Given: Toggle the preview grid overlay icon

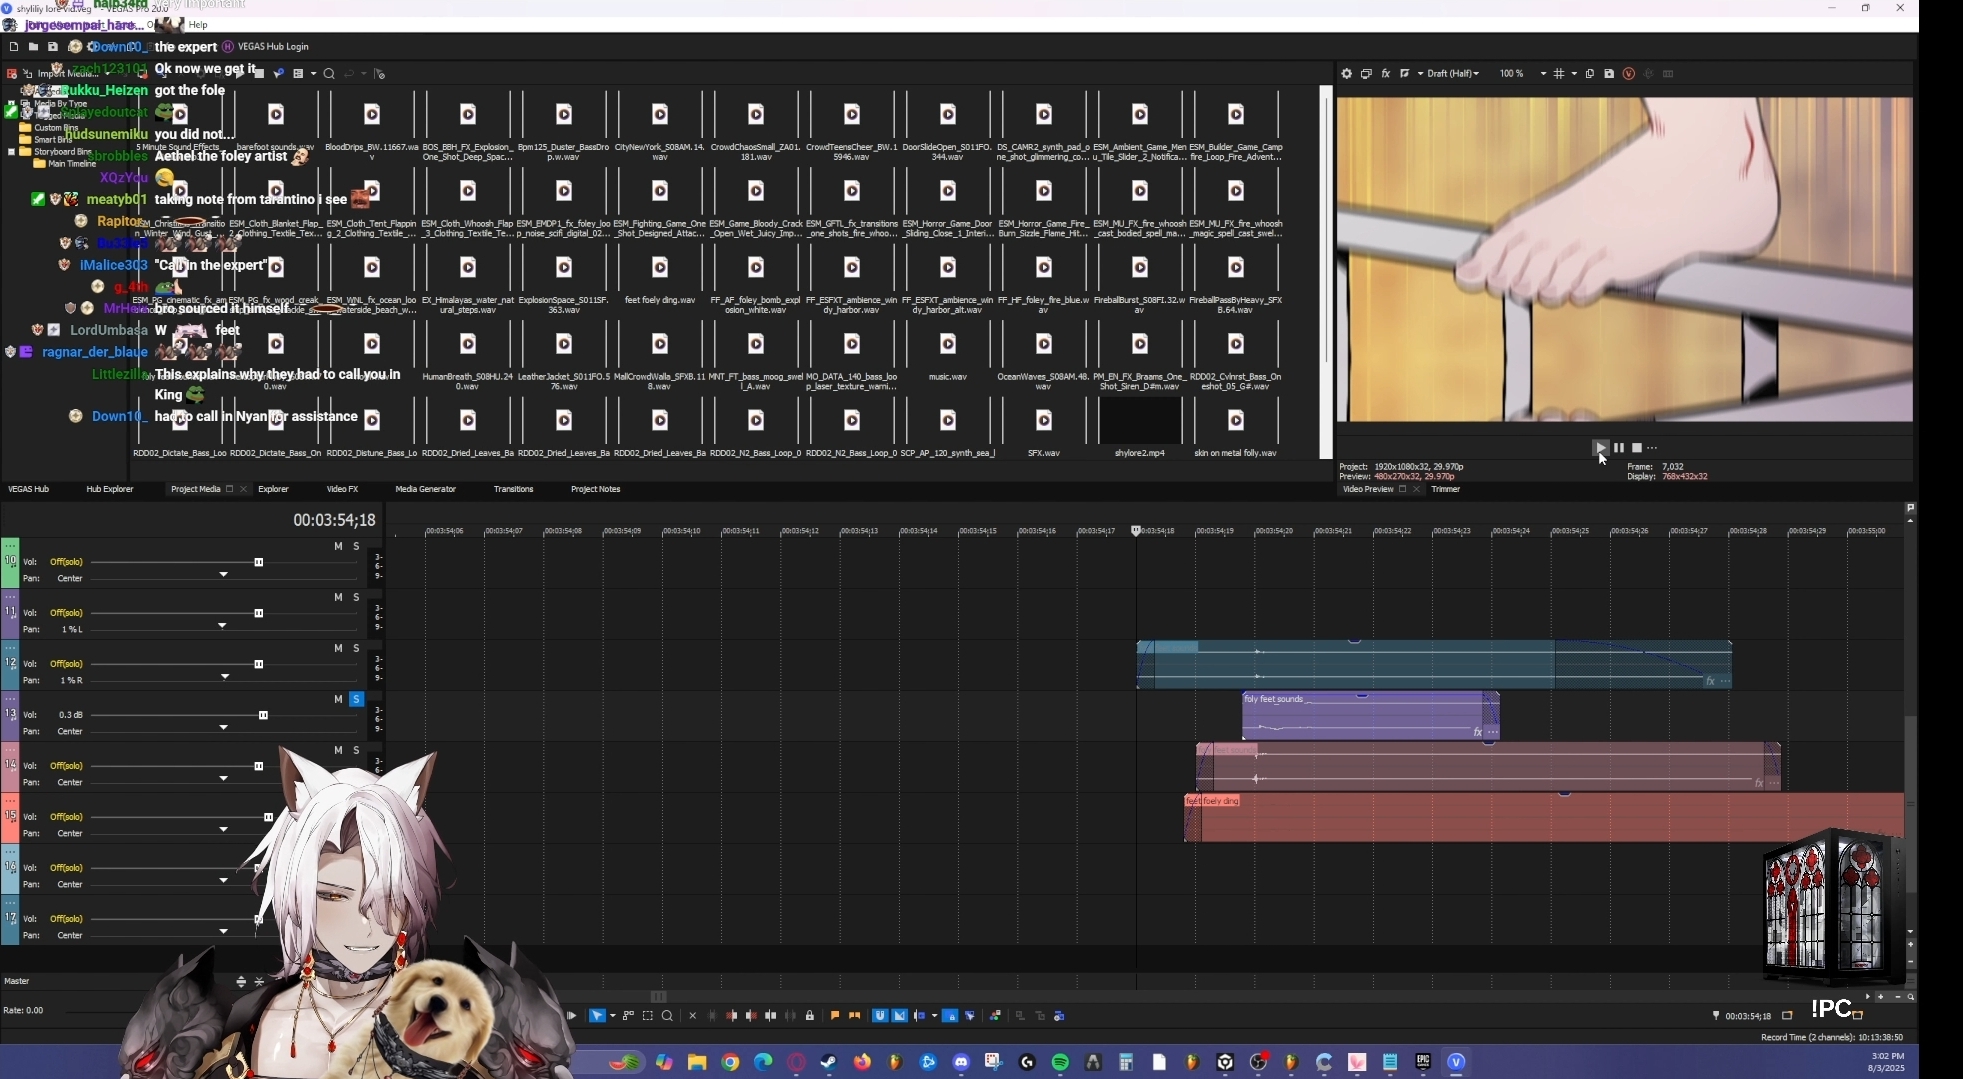Looking at the screenshot, I should tap(1559, 74).
